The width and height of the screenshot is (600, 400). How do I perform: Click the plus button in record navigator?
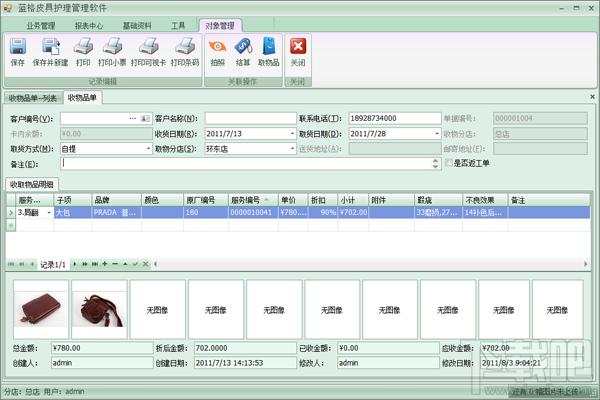click(x=105, y=264)
